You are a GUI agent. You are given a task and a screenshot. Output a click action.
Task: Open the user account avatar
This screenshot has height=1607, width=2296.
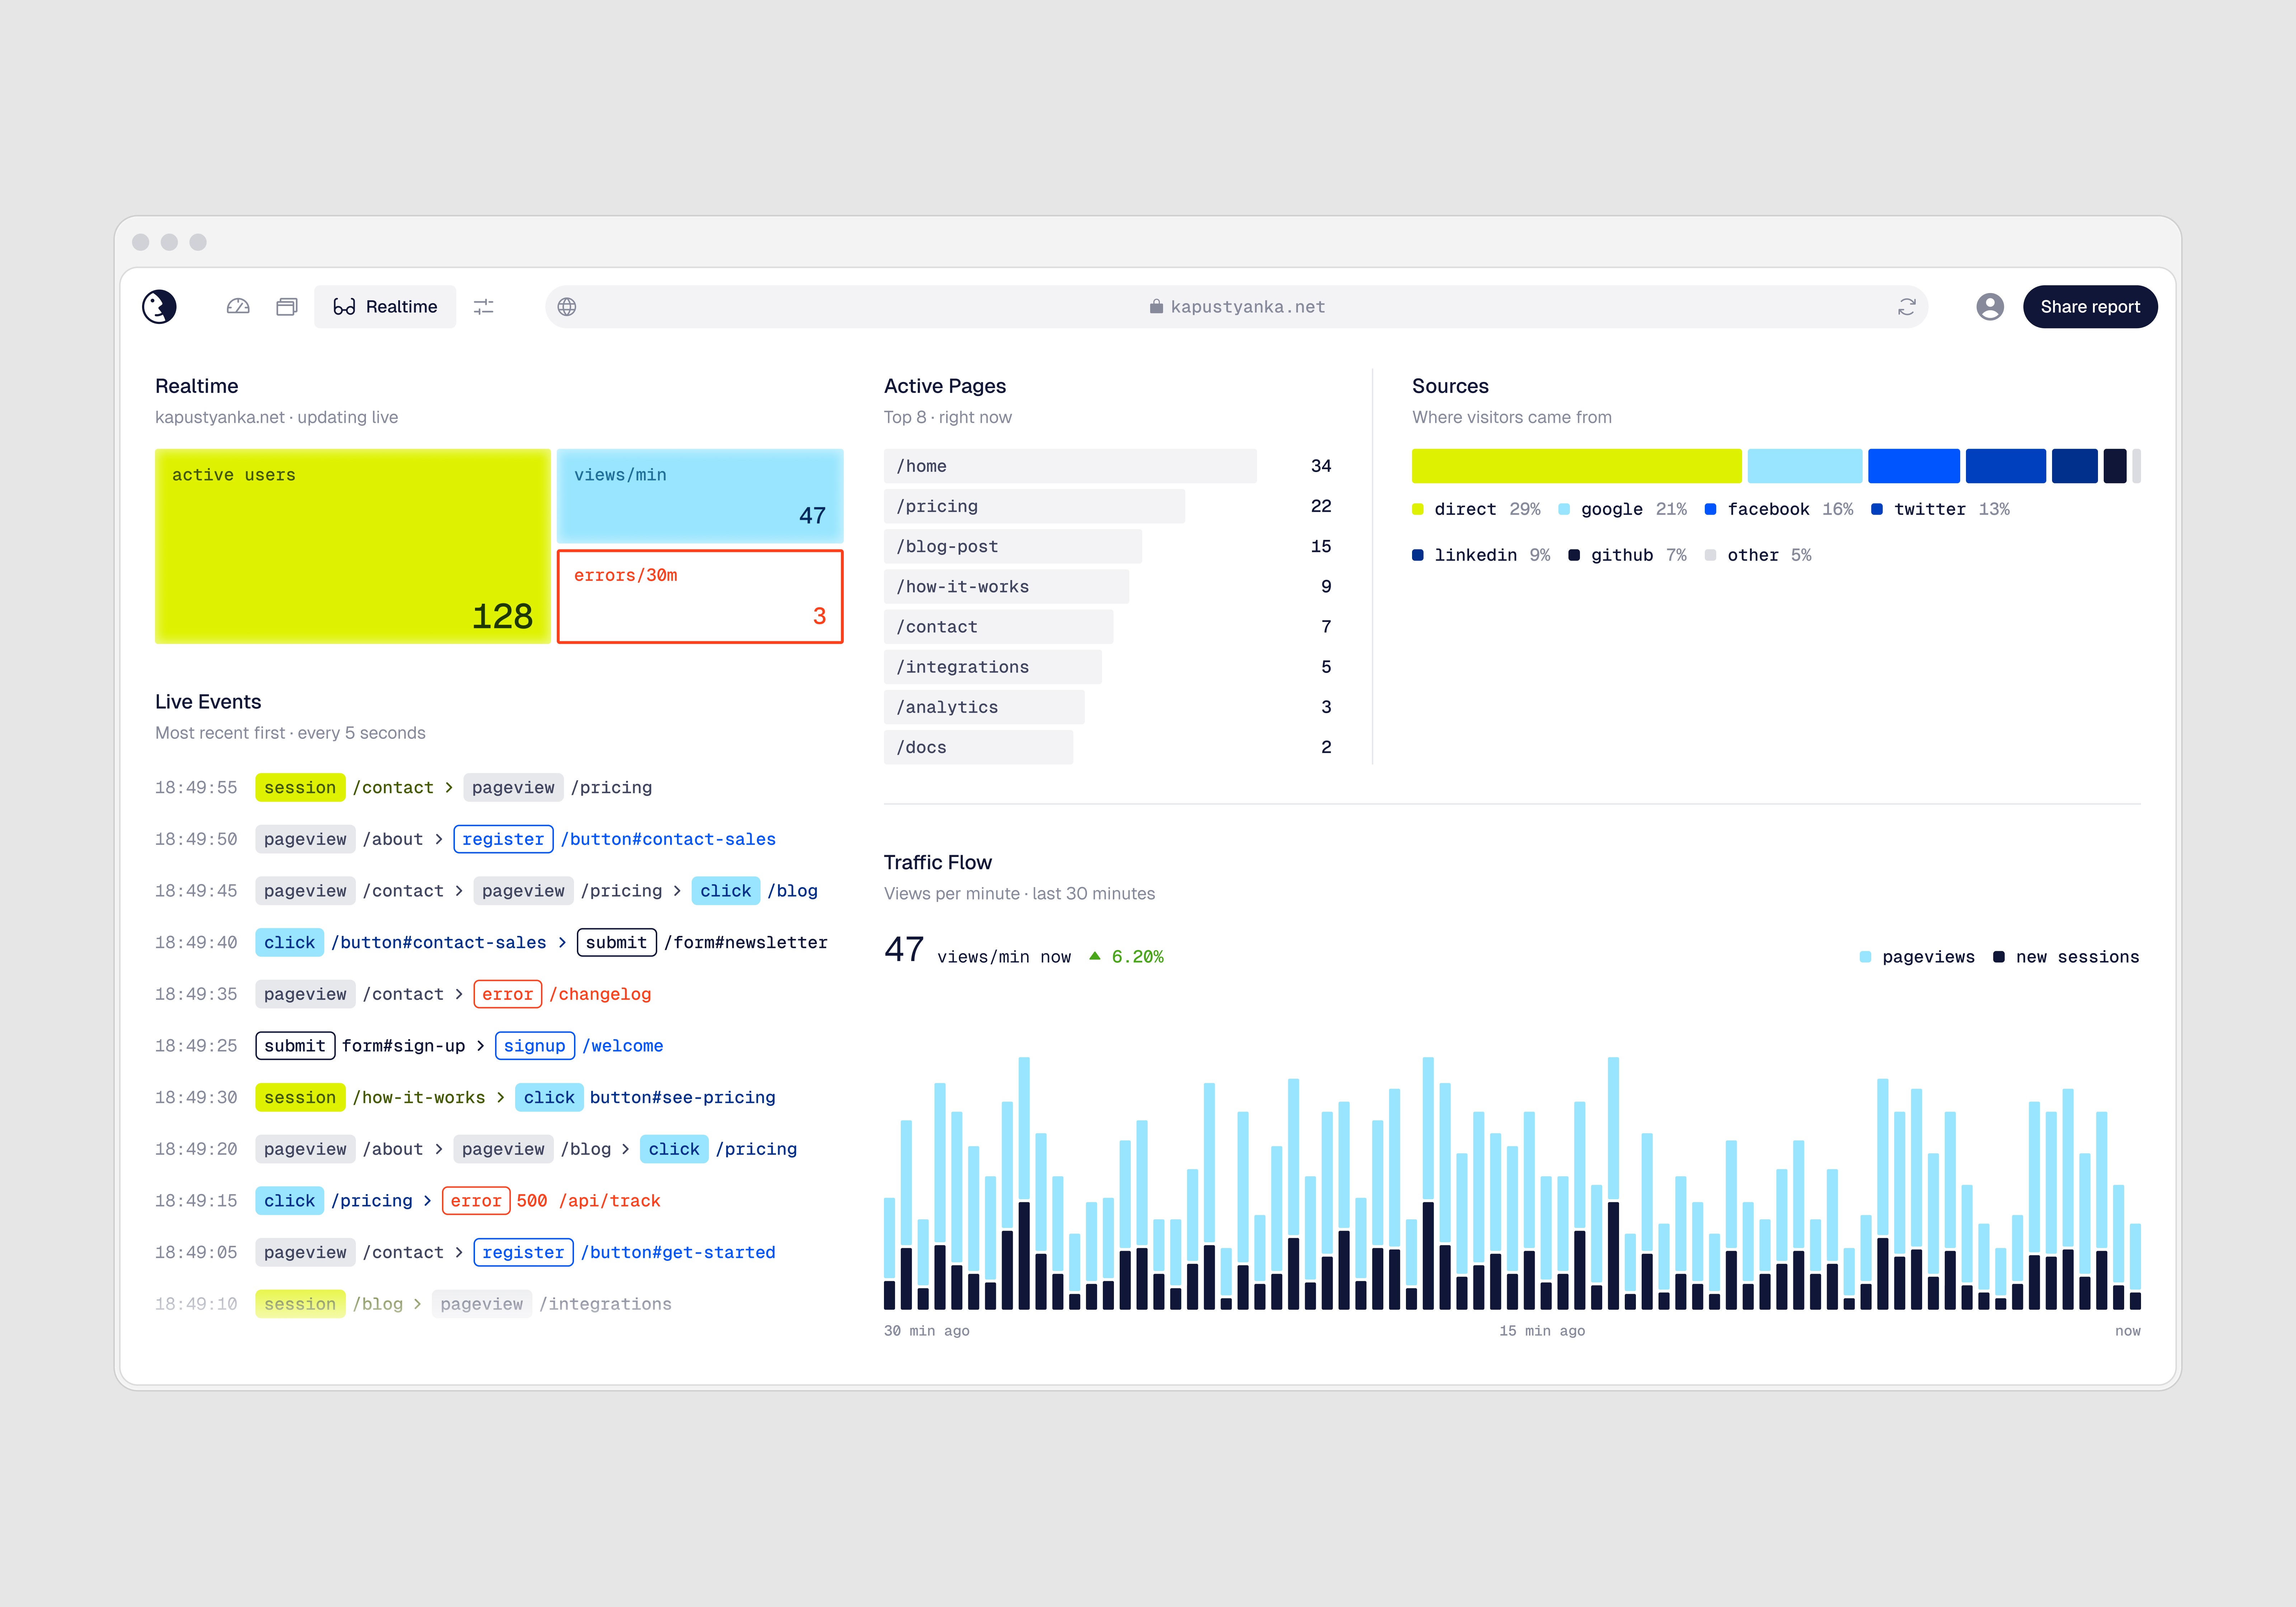coord(1990,307)
